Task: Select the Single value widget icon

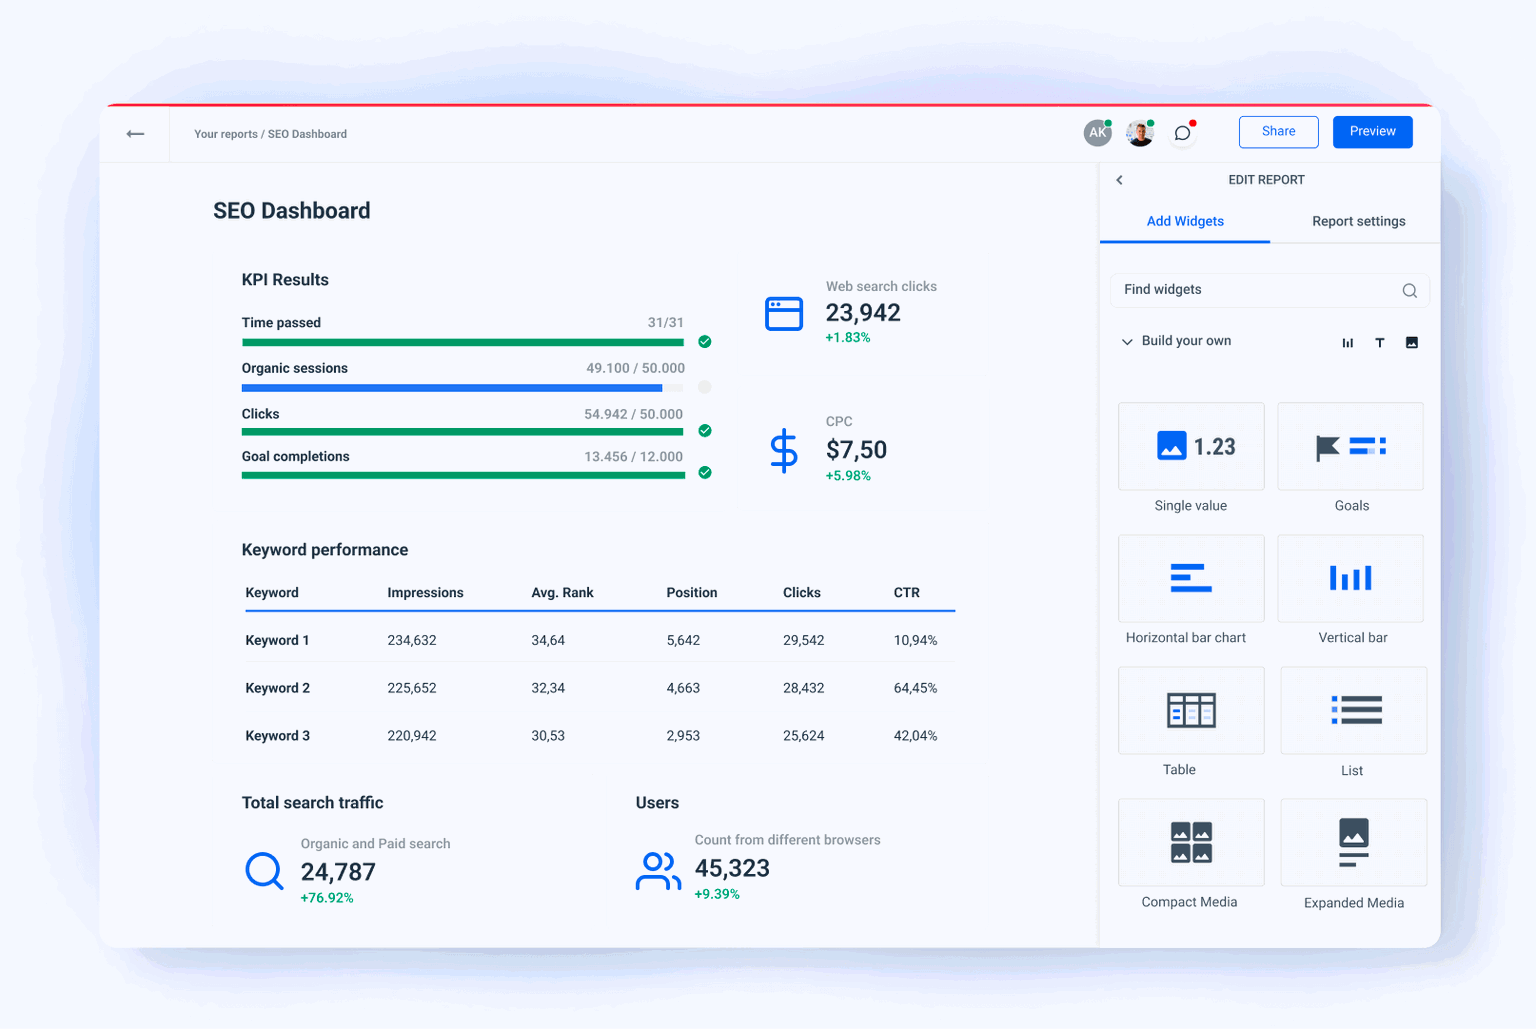Action: (1190, 446)
